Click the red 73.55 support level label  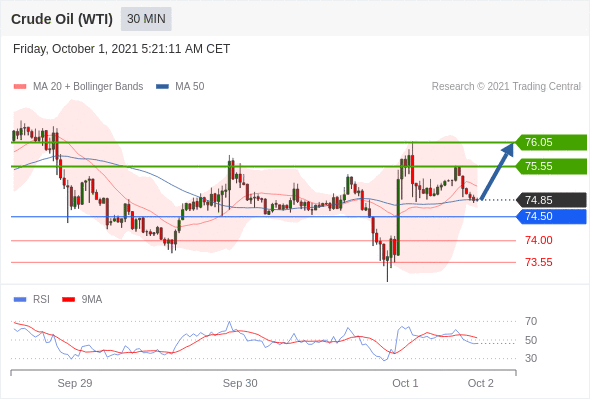538,262
